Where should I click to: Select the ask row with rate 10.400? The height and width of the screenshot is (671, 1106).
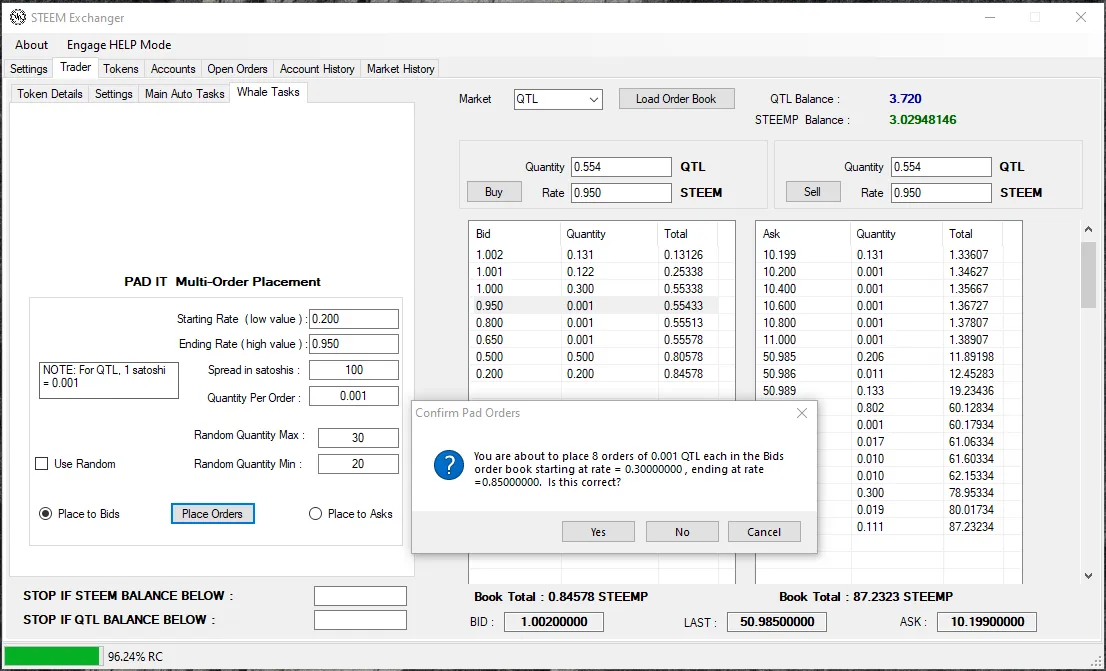coord(880,289)
